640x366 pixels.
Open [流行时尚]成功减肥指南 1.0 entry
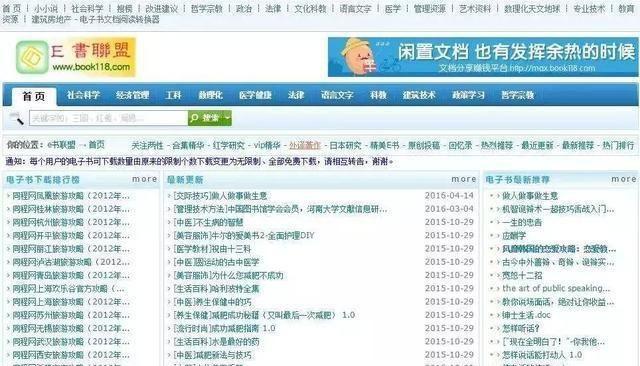pos(224,328)
